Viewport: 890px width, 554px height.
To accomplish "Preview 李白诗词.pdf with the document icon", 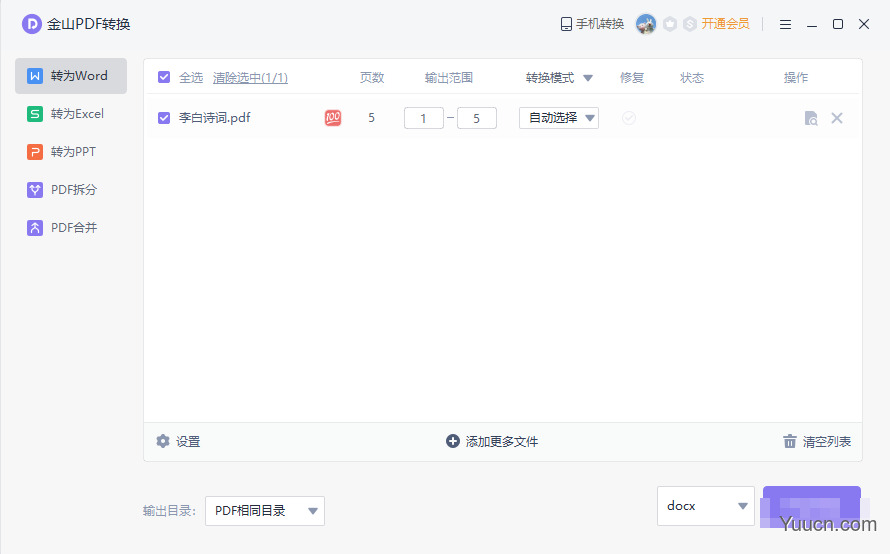I will pyautogui.click(x=811, y=118).
